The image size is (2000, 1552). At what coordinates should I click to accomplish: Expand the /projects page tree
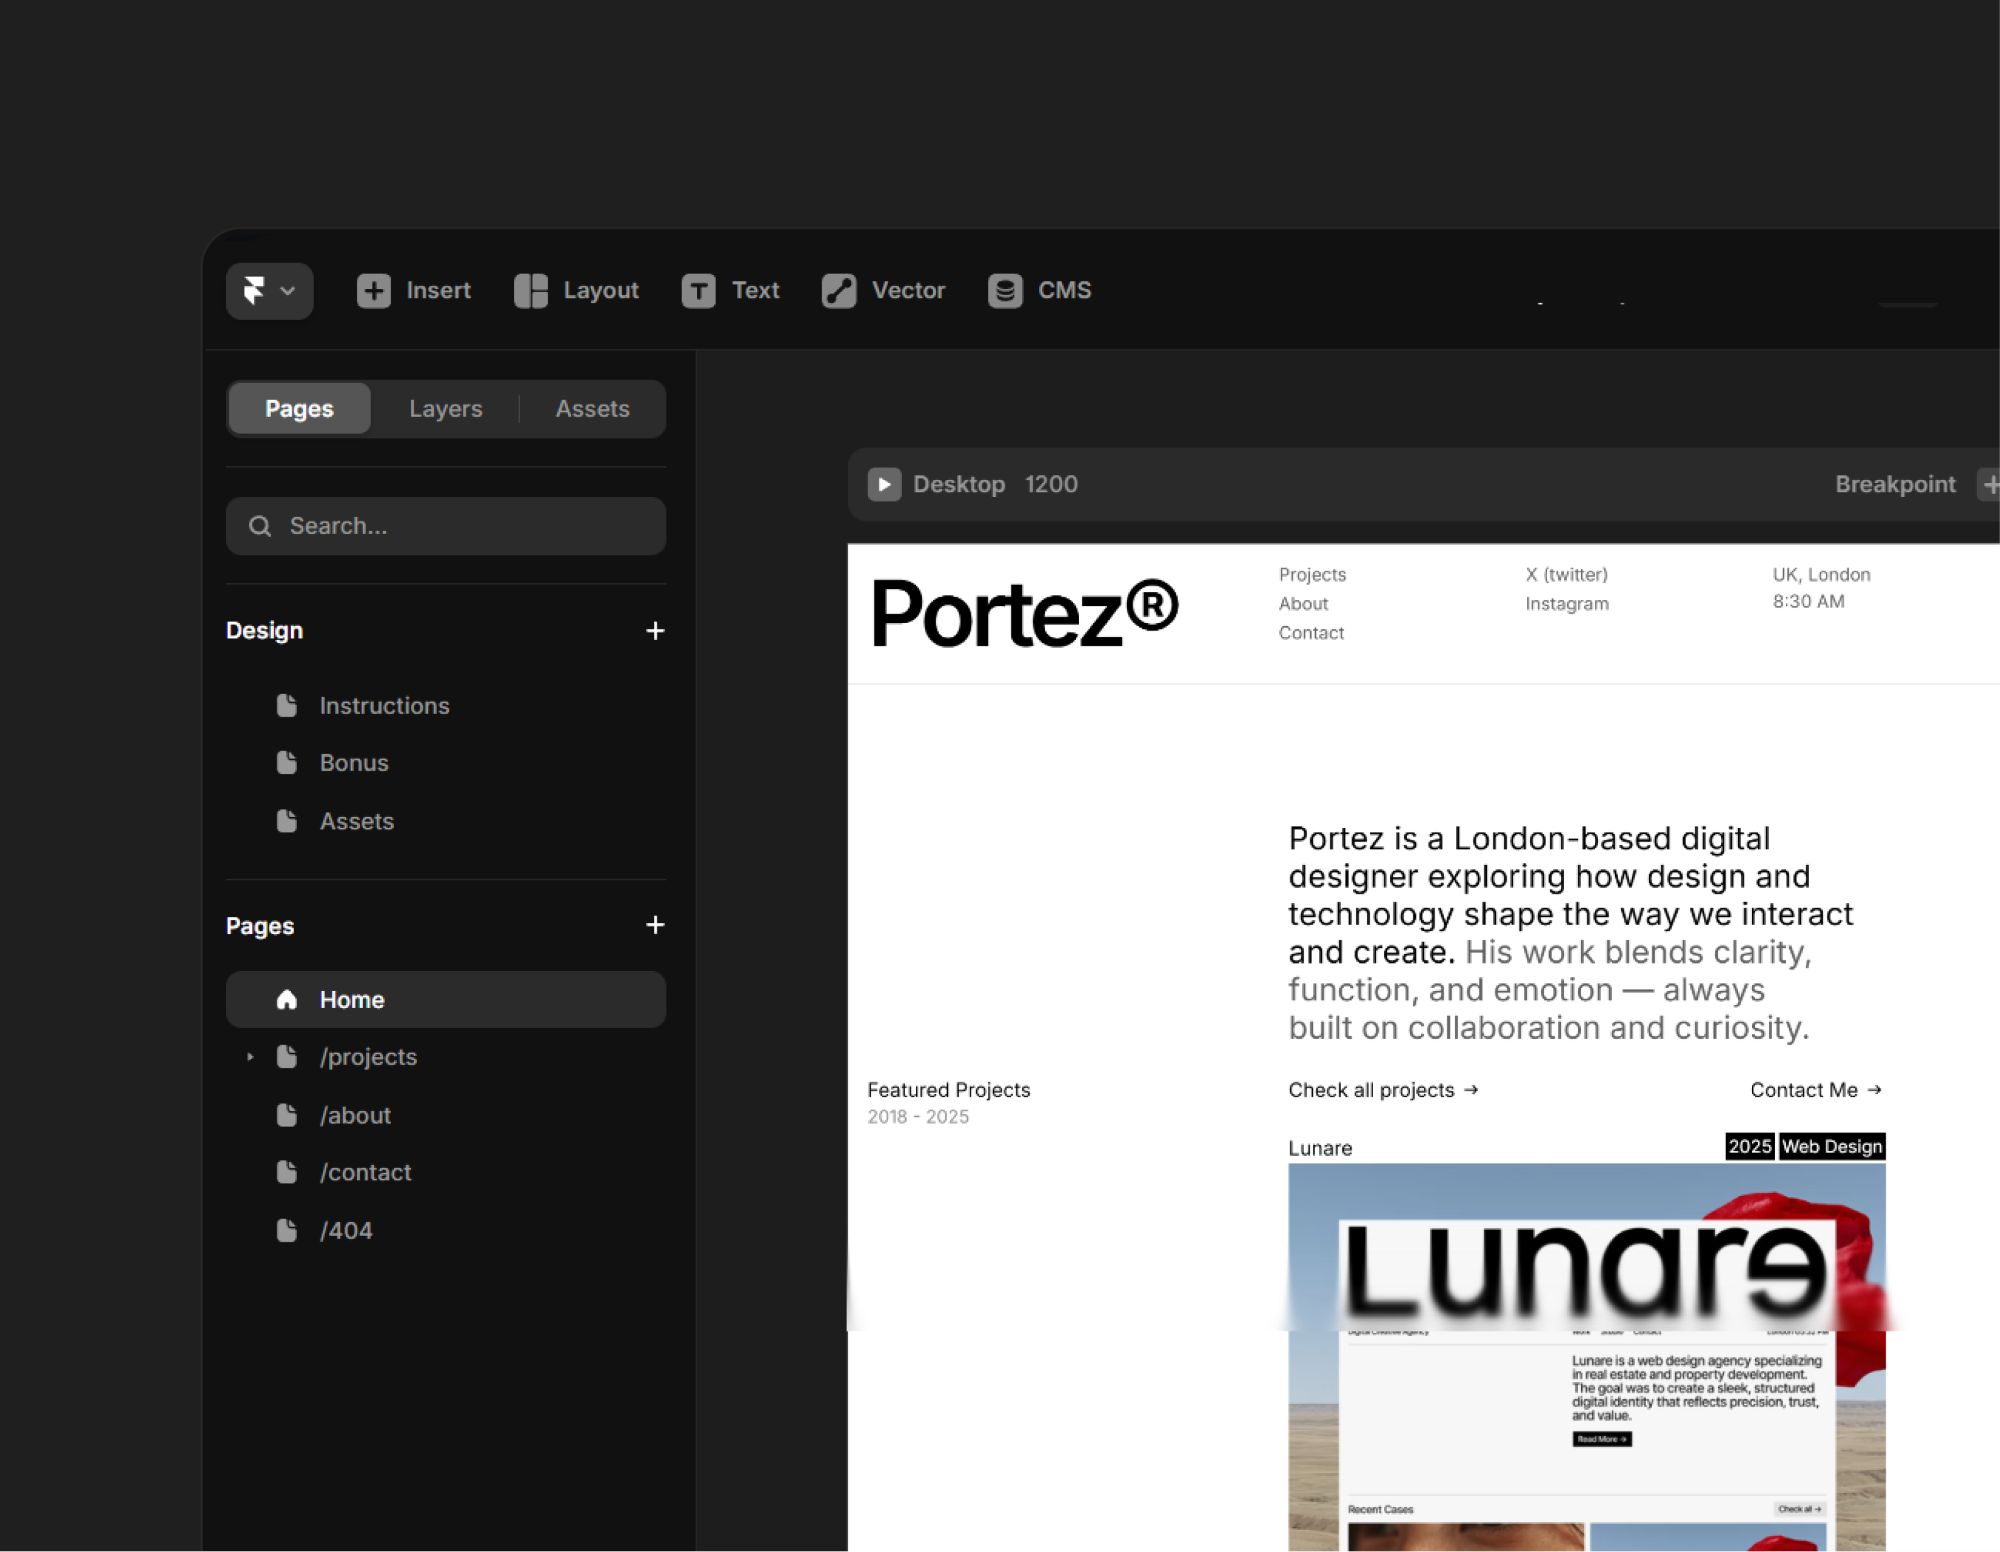point(250,1057)
